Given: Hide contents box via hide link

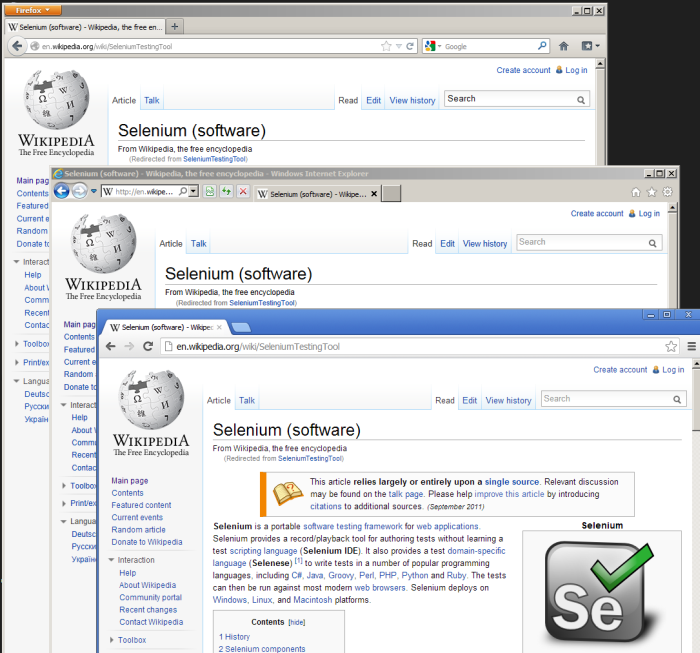Looking at the screenshot, I should 296,622.
